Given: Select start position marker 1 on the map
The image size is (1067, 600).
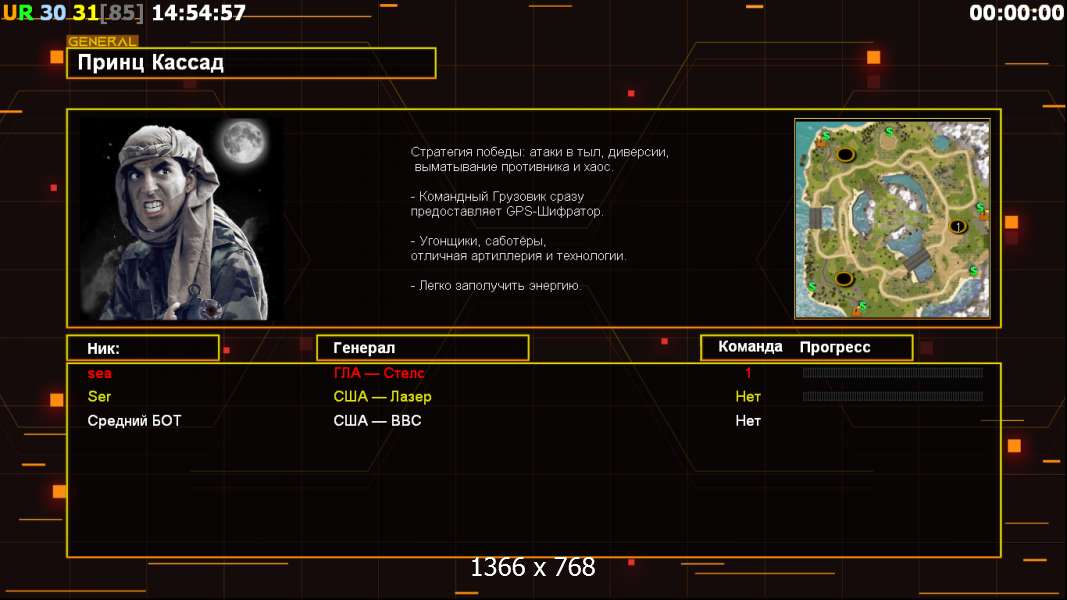Looking at the screenshot, I should pyautogui.click(x=957, y=227).
